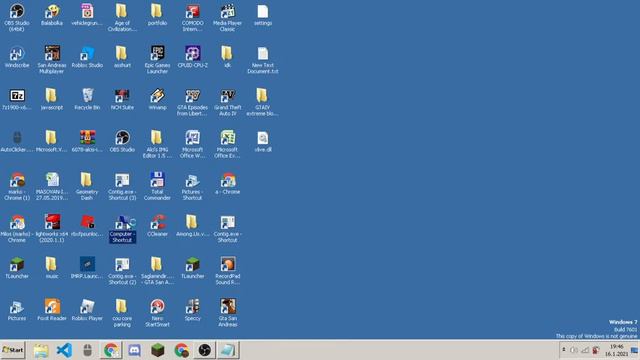Launch the Windscribe shortcut
The height and width of the screenshot is (360, 640).
click(x=17, y=57)
